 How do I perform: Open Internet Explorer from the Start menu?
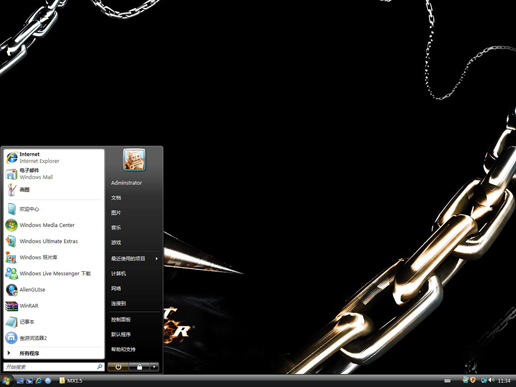[54, 157]
